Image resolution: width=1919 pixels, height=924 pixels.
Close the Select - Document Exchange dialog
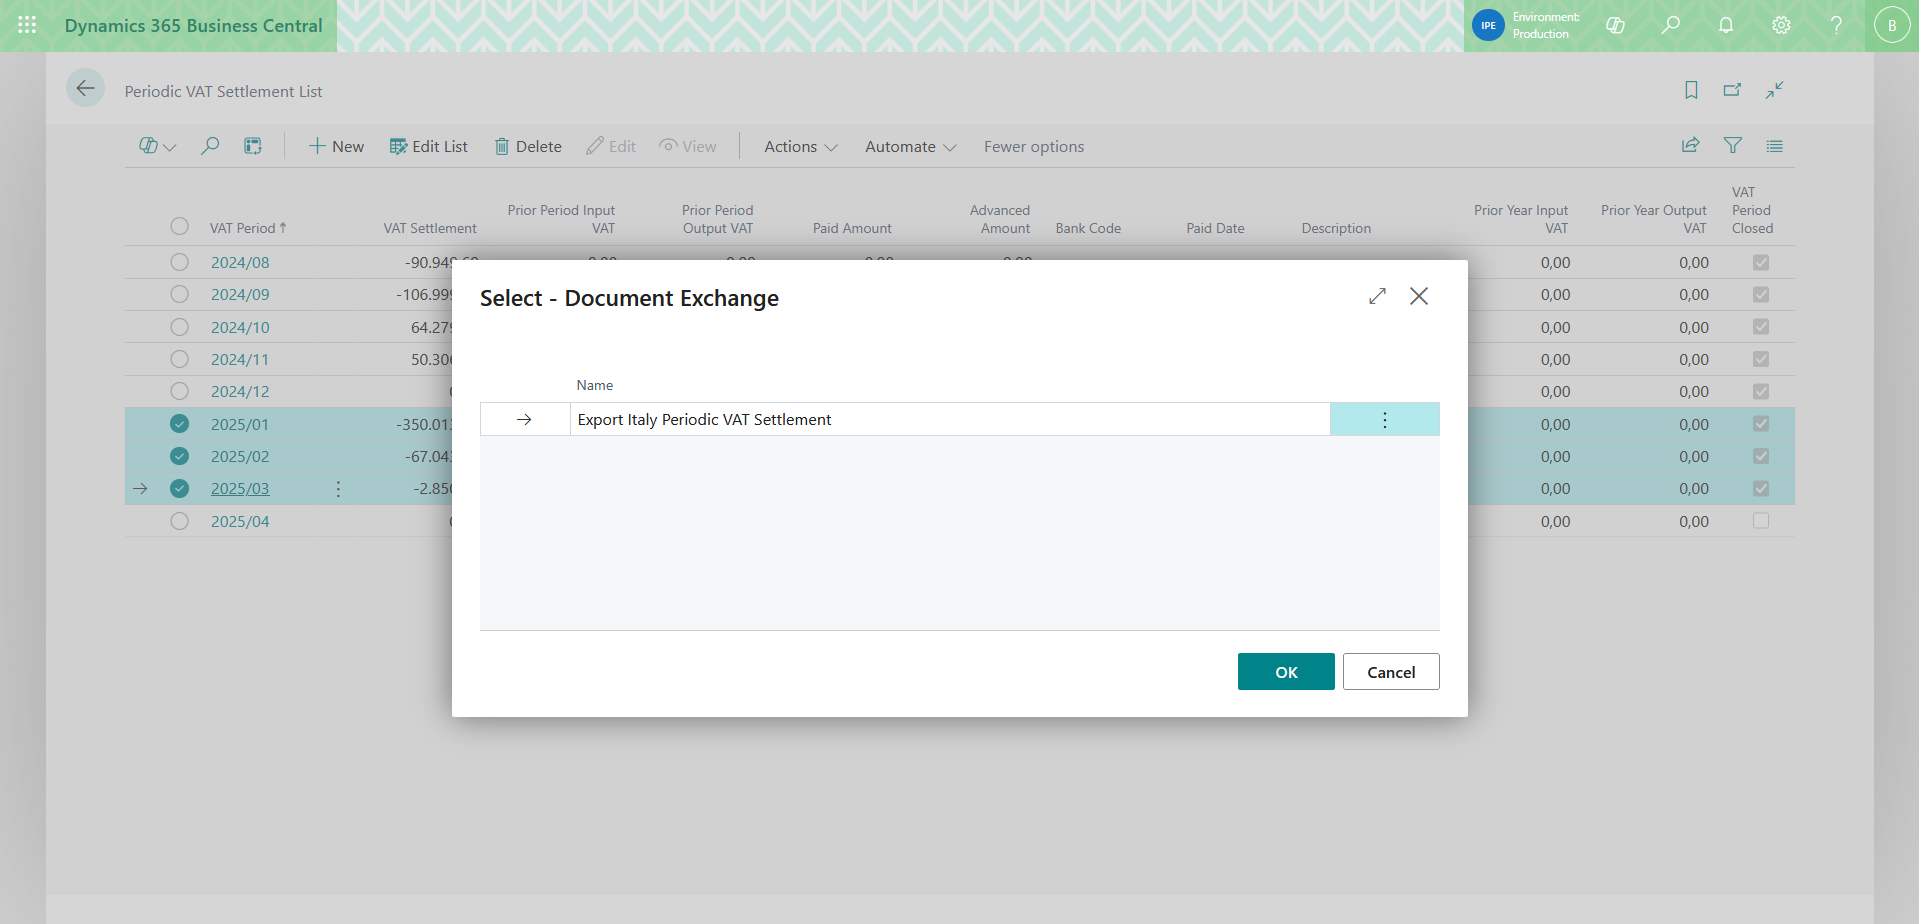(x=1419, y=296)
